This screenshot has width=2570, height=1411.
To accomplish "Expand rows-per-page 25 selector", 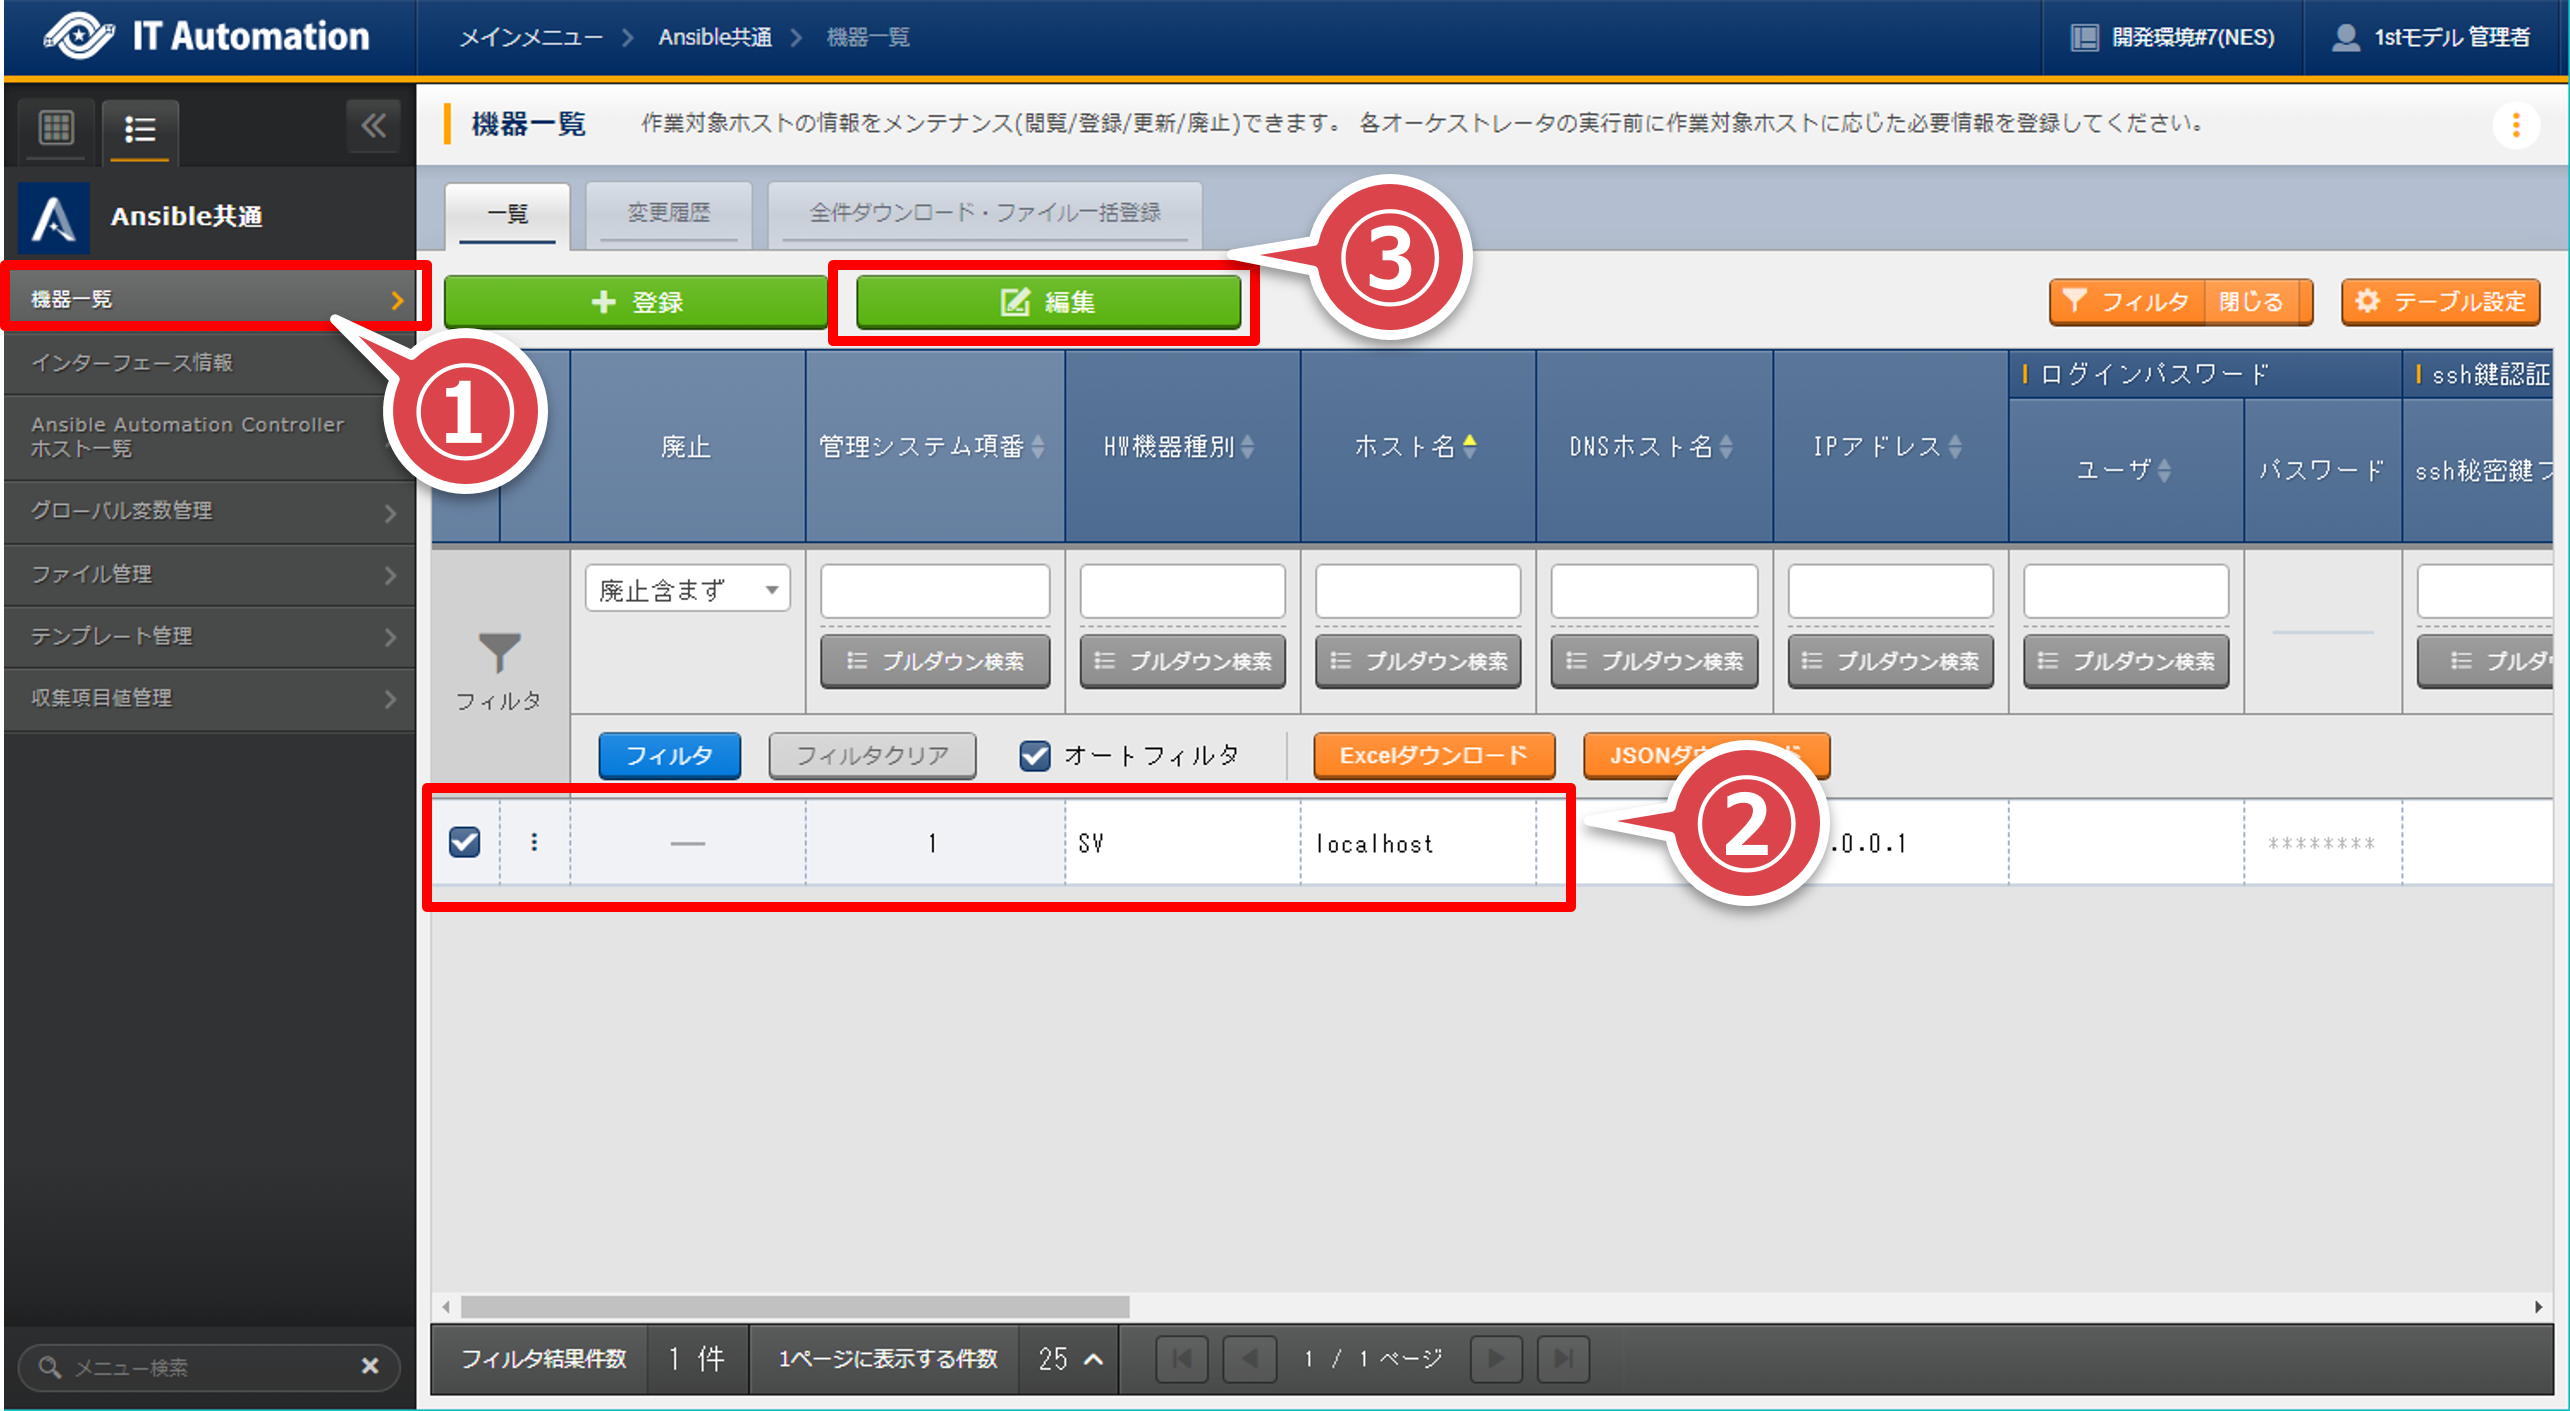I will tap(1069, 1358).
